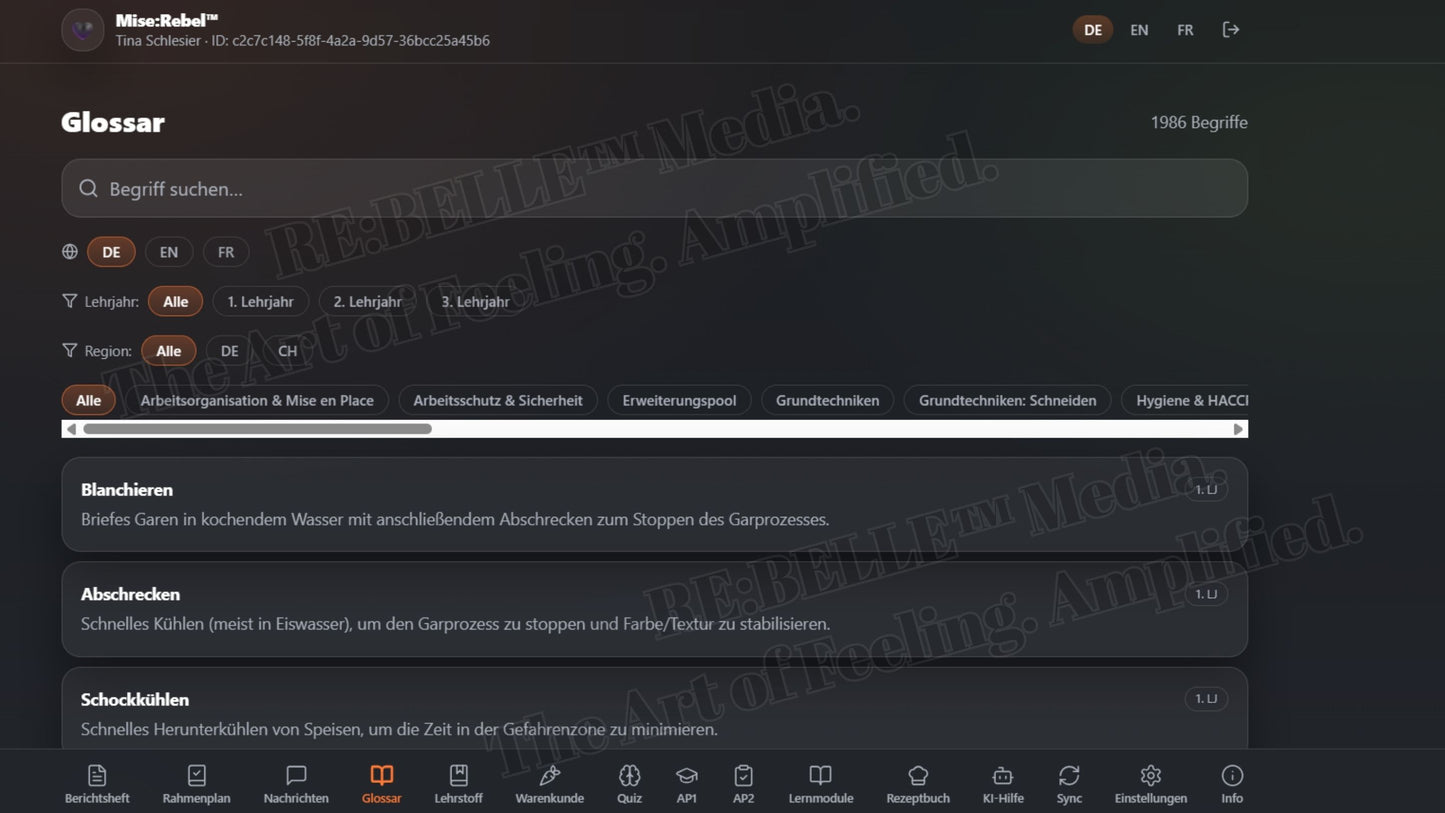Filter Region by DE

230,351
